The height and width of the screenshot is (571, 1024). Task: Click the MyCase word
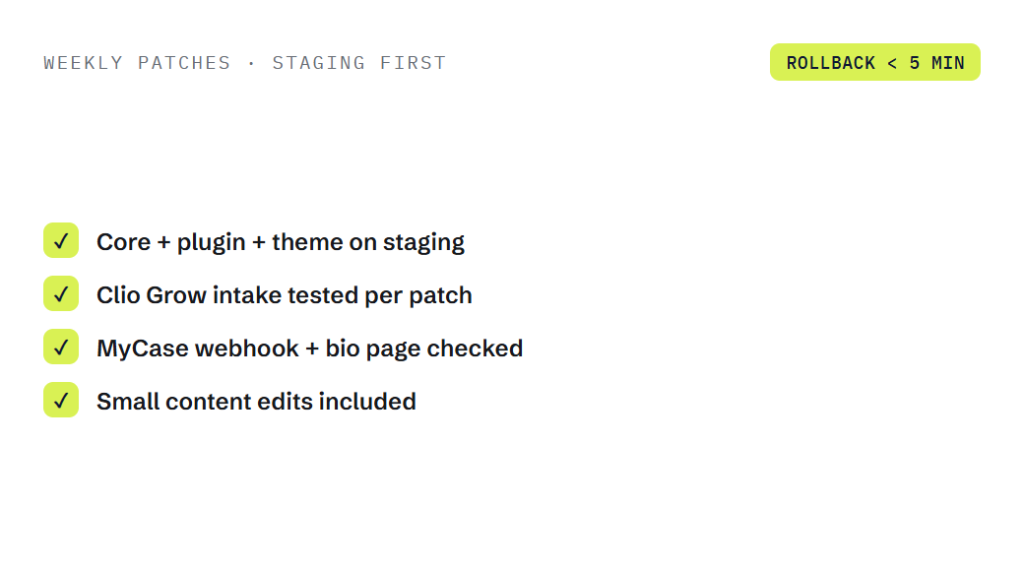[x=142, y=349]
